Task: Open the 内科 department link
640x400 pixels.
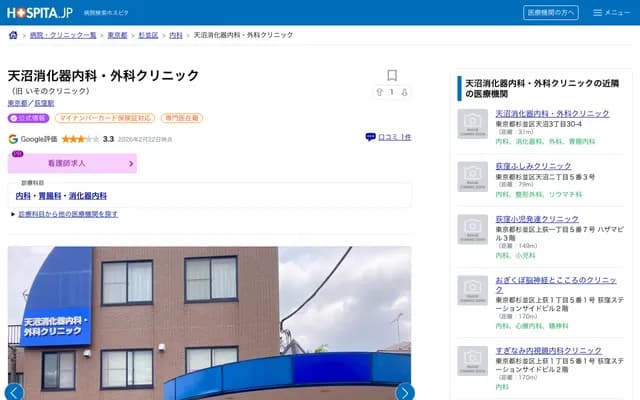Action: [x=23, y=196]
